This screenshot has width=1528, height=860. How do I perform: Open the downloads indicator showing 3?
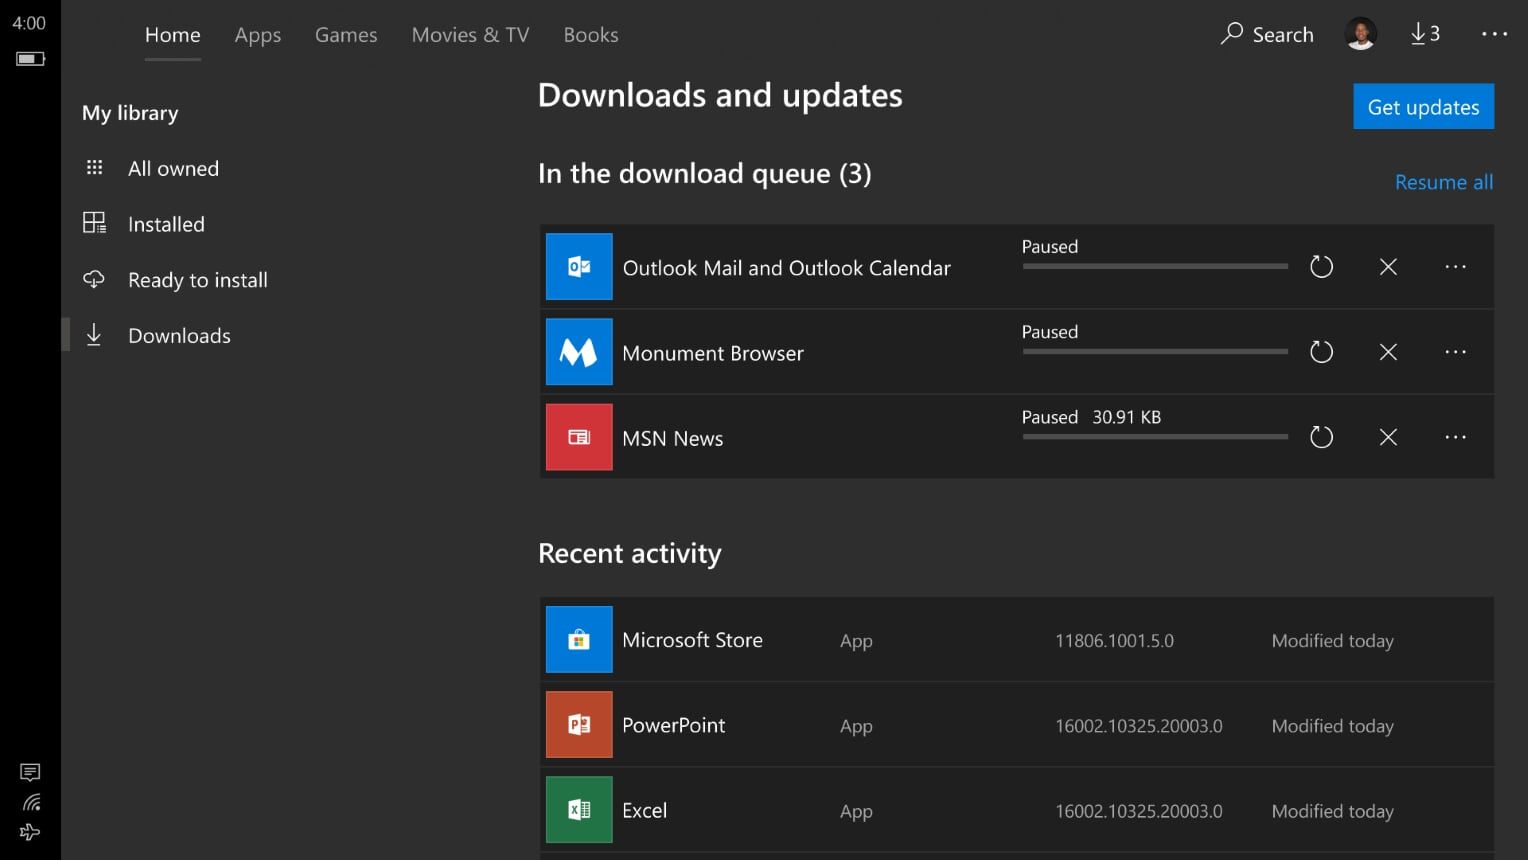point(1425,34)
